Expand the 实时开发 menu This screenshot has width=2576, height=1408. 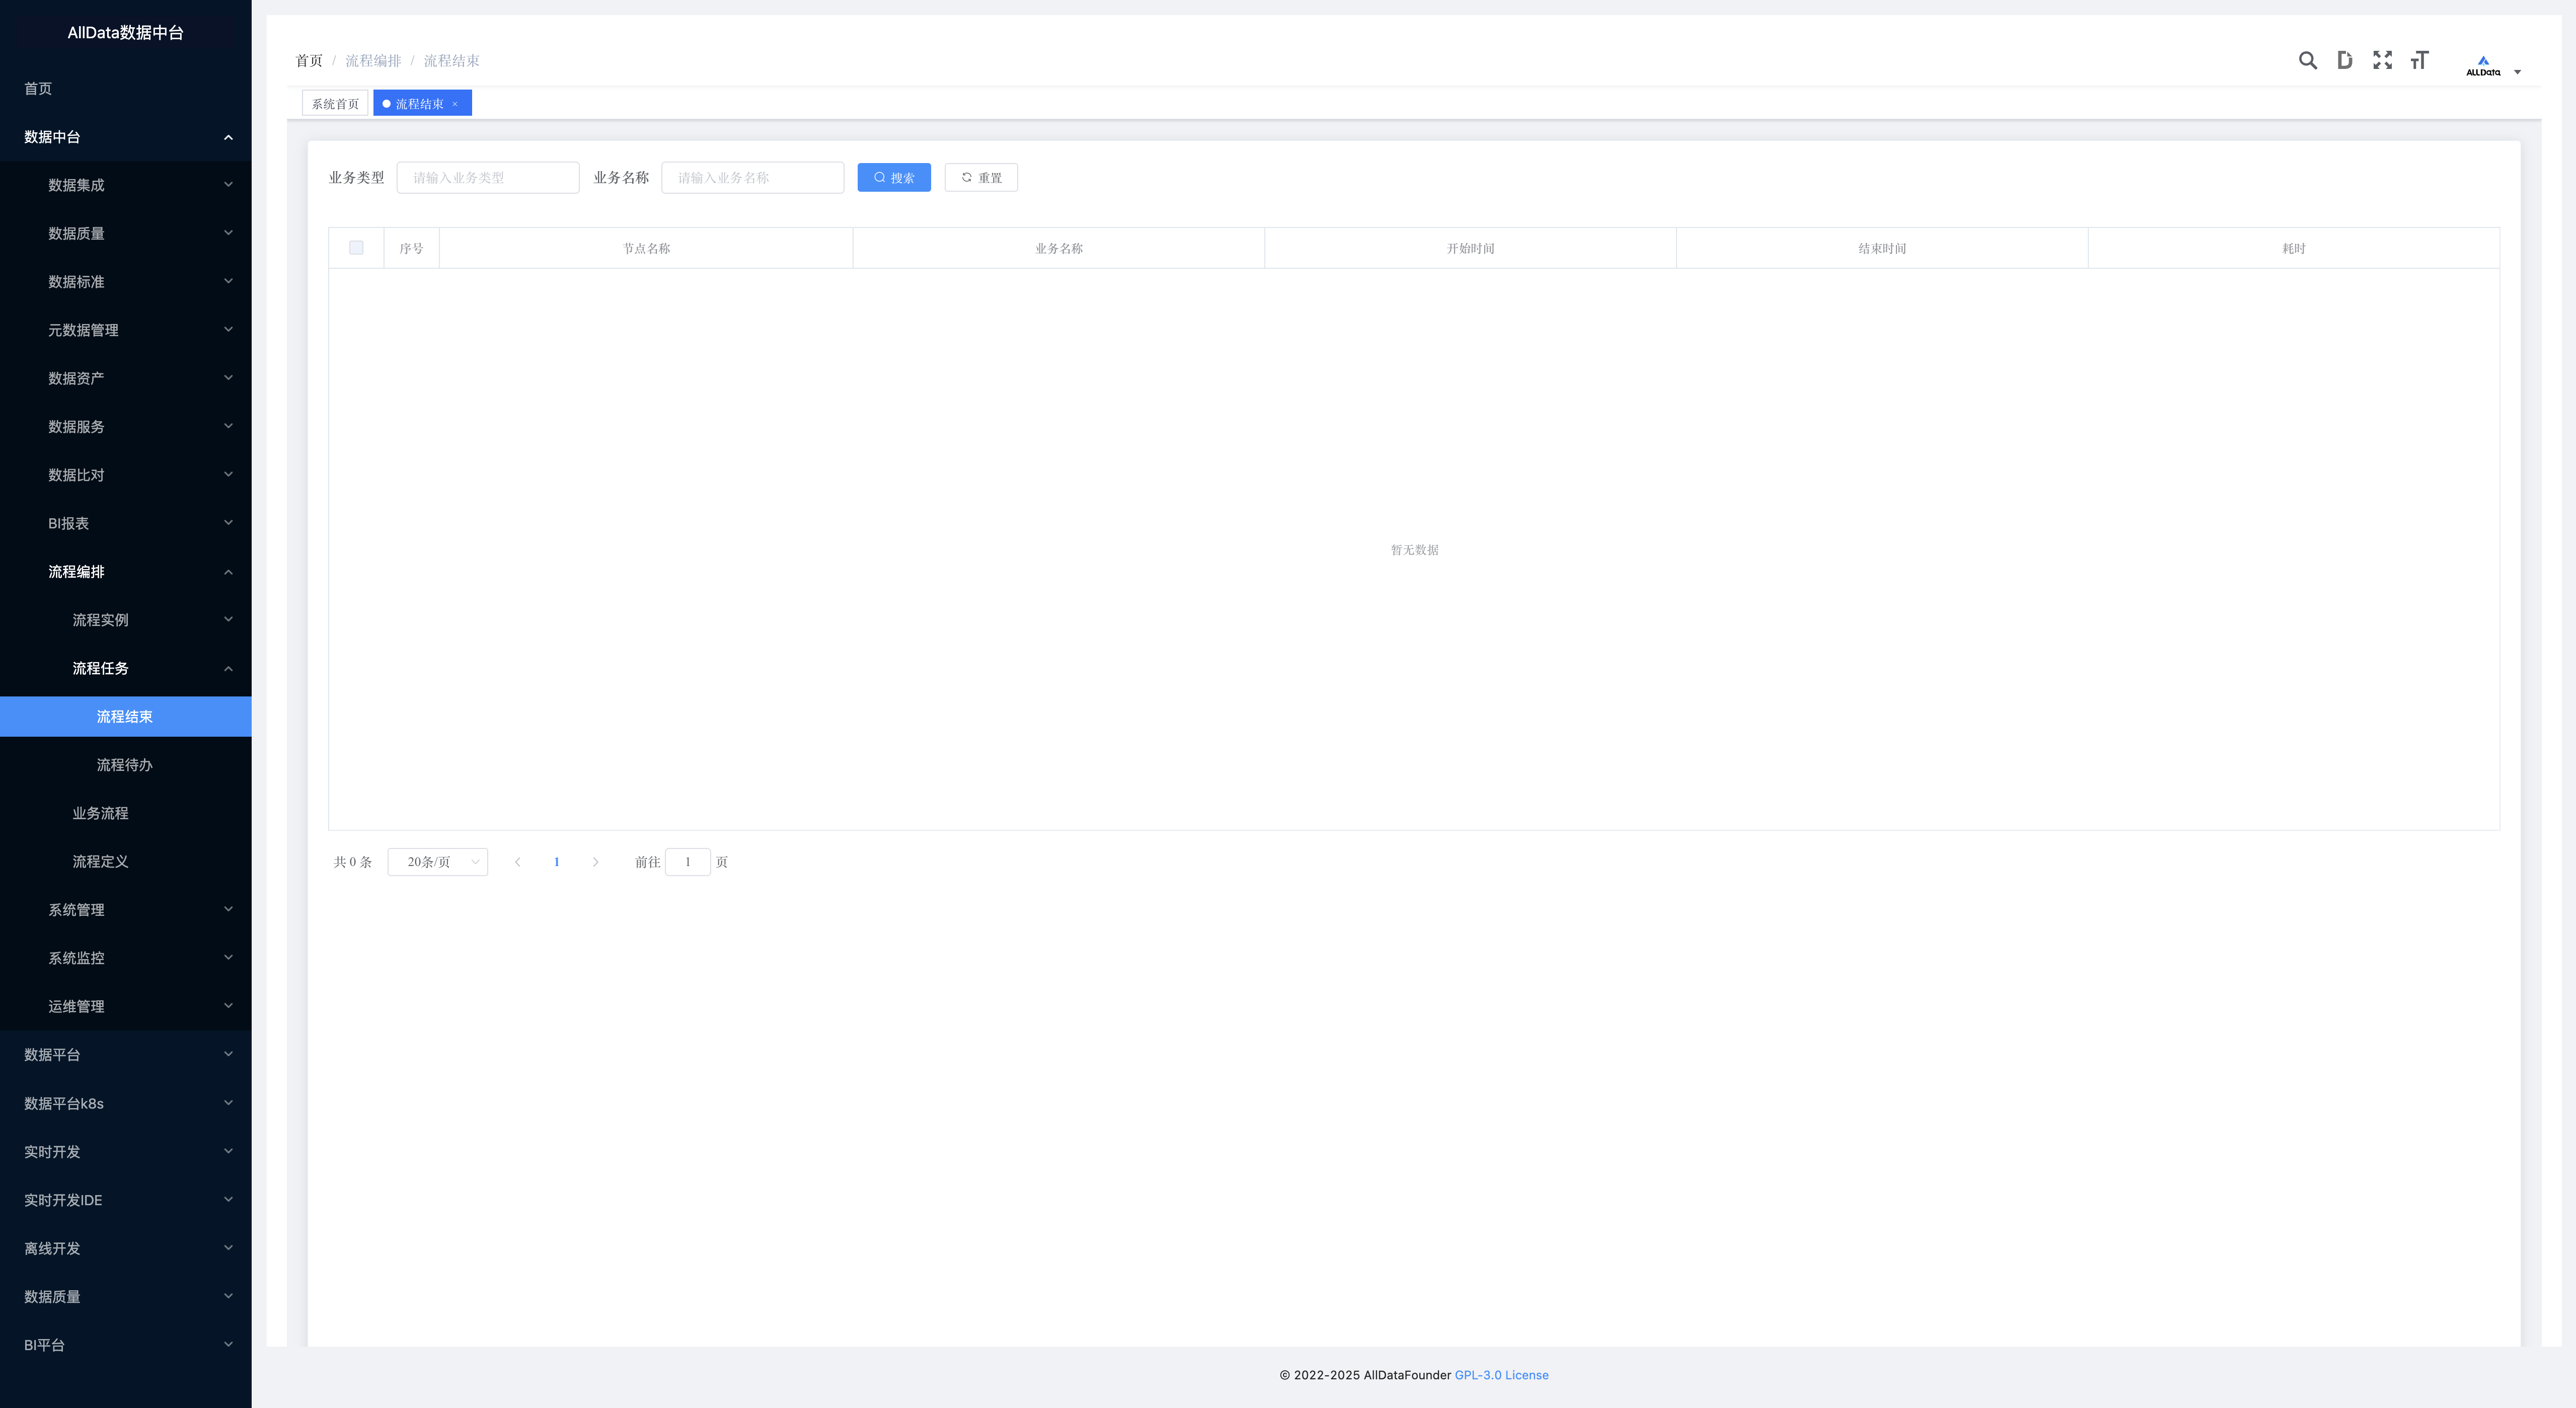coord(126,1151)
